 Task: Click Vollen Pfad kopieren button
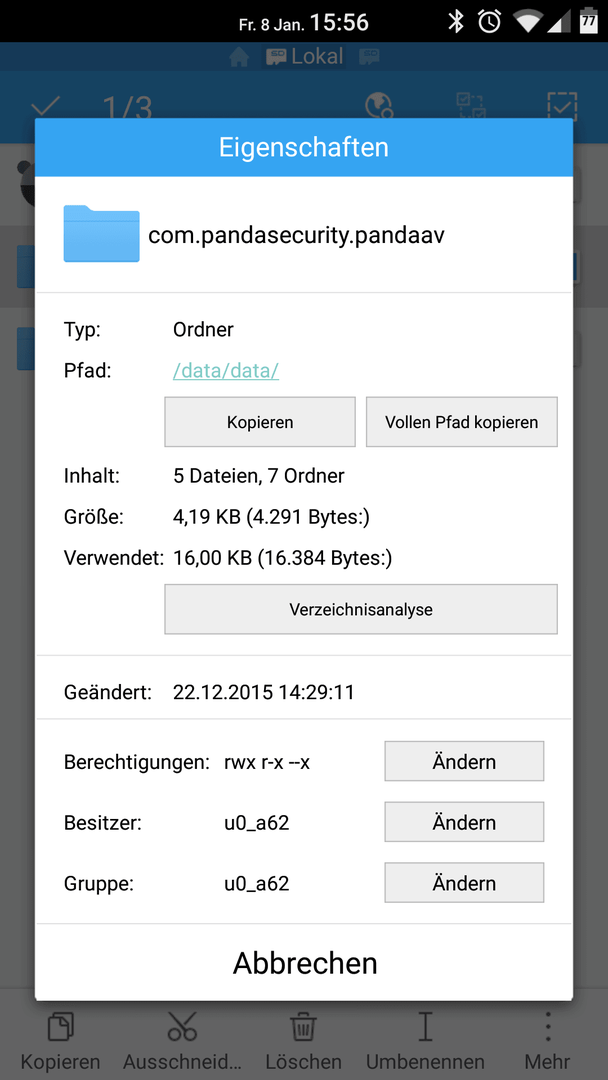[461, 422]
